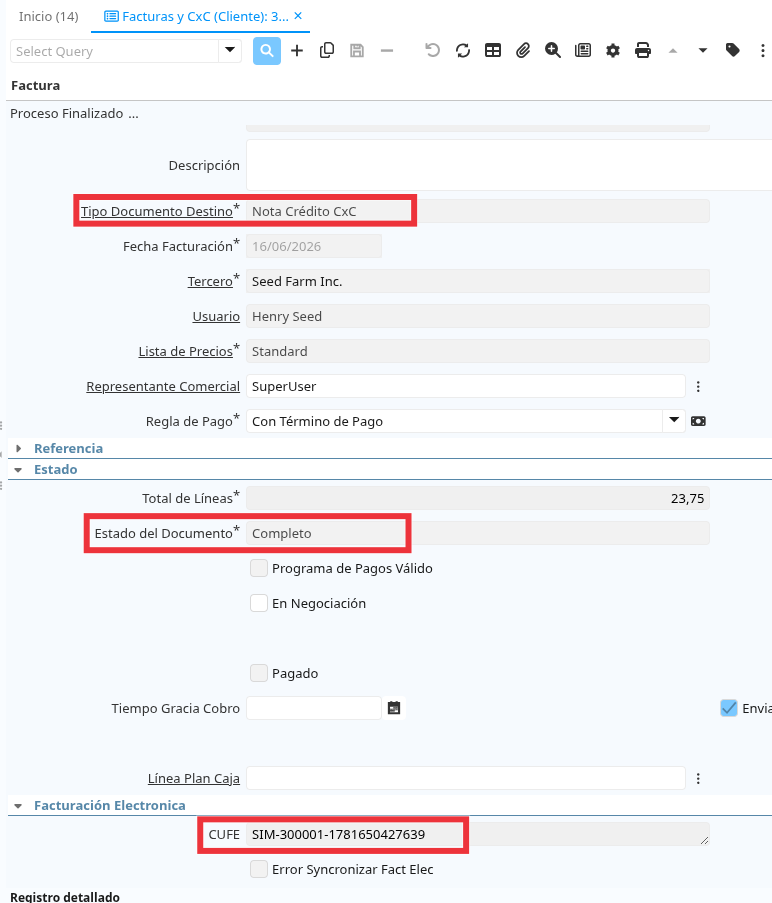Open calendar picker for Tiempo Gracia Cobro
Image resolution: width=772 pixels, height=903 pixels.
pos(394,708)
